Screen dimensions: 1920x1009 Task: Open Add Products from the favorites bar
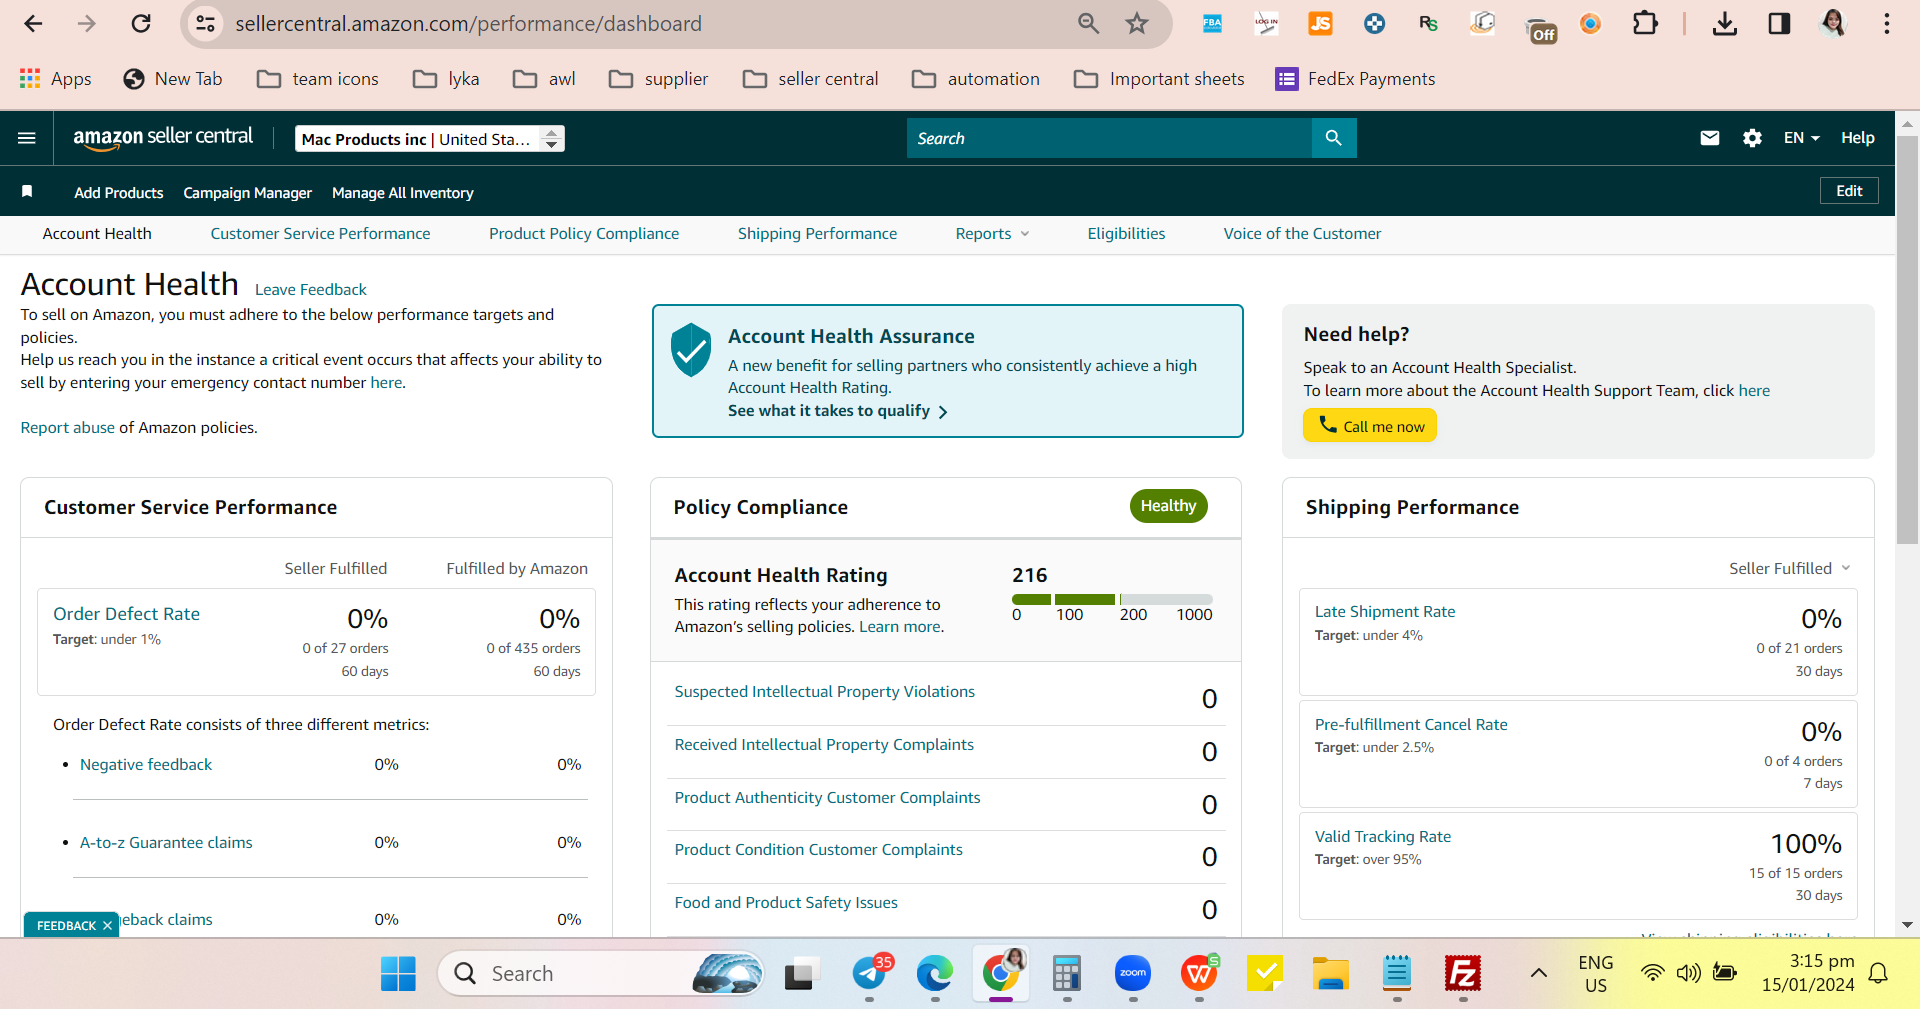pyautogui.click(x=118, y=193)
